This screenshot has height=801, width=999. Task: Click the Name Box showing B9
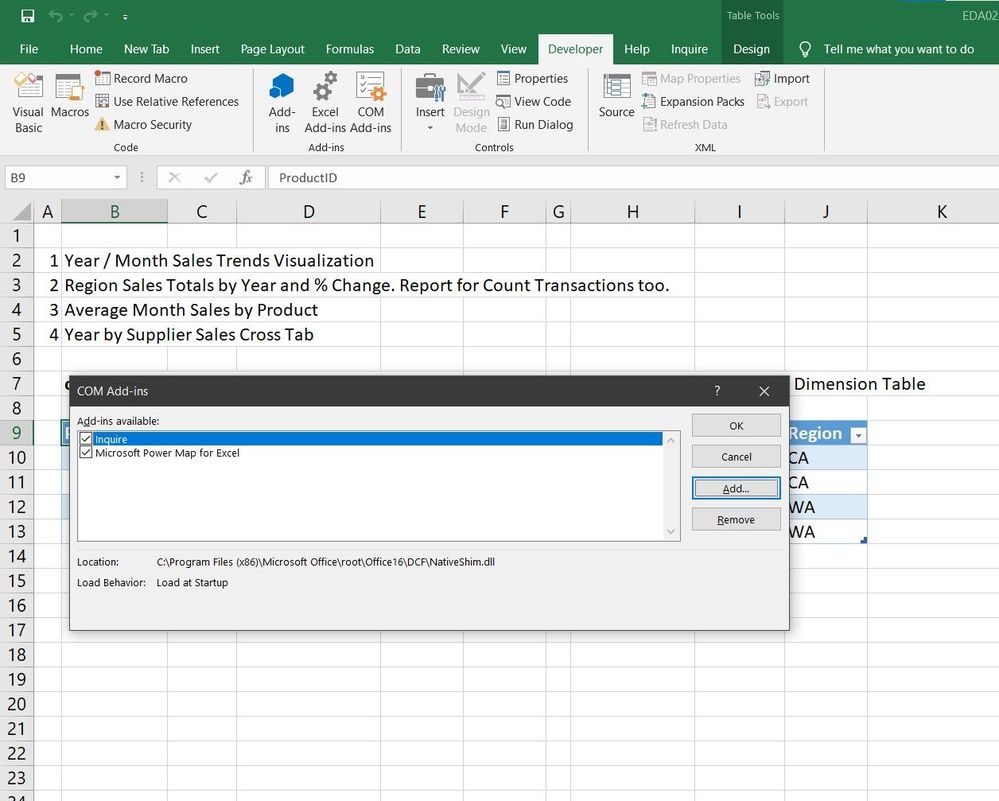pyautogui.click(x=57, y=177)
